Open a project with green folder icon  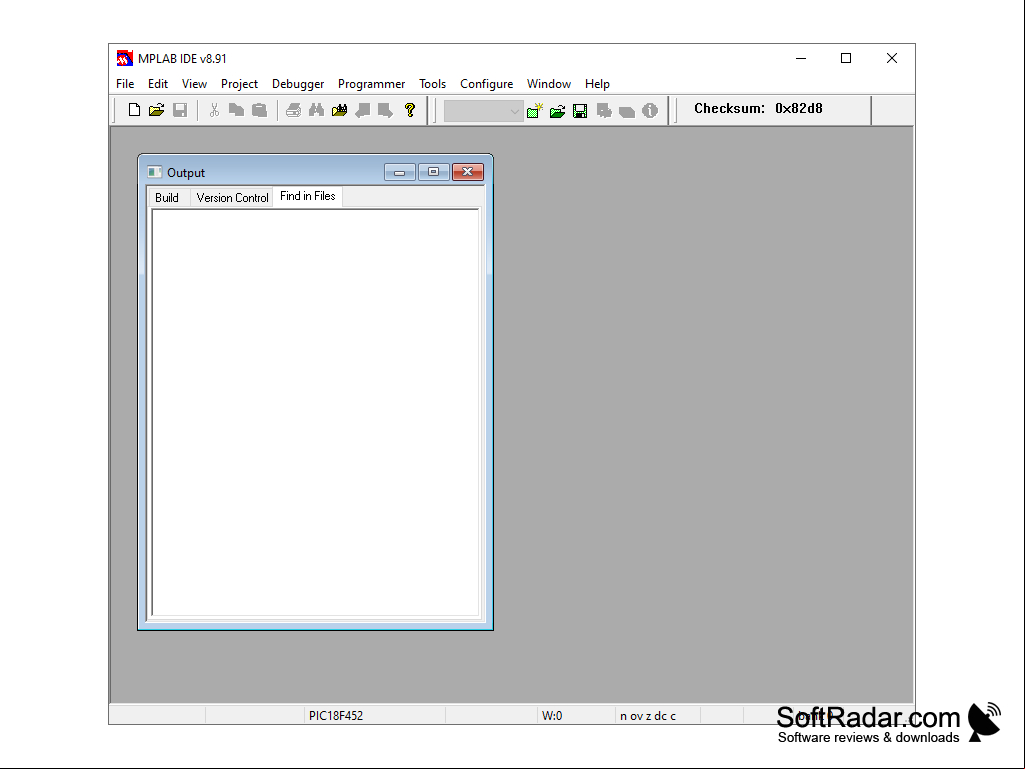coord(558,111)
